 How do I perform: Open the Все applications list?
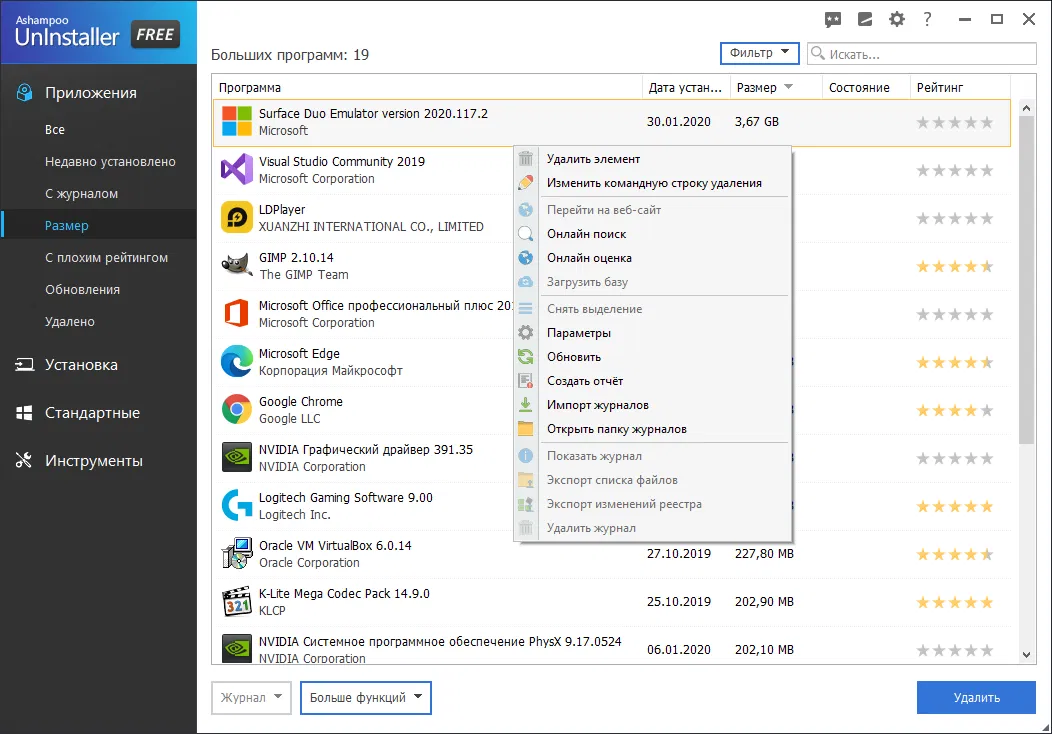(55, 129)
